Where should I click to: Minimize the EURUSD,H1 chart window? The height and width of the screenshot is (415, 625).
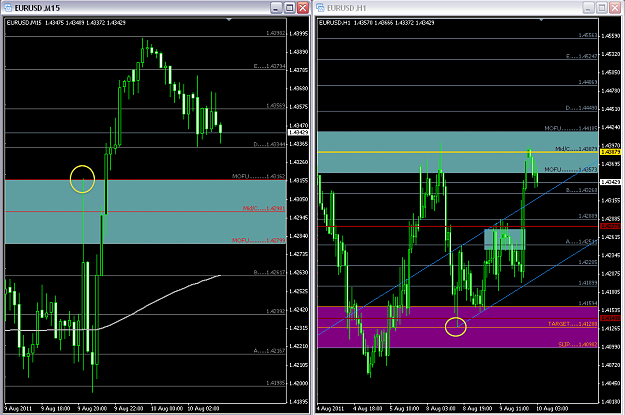589,8
